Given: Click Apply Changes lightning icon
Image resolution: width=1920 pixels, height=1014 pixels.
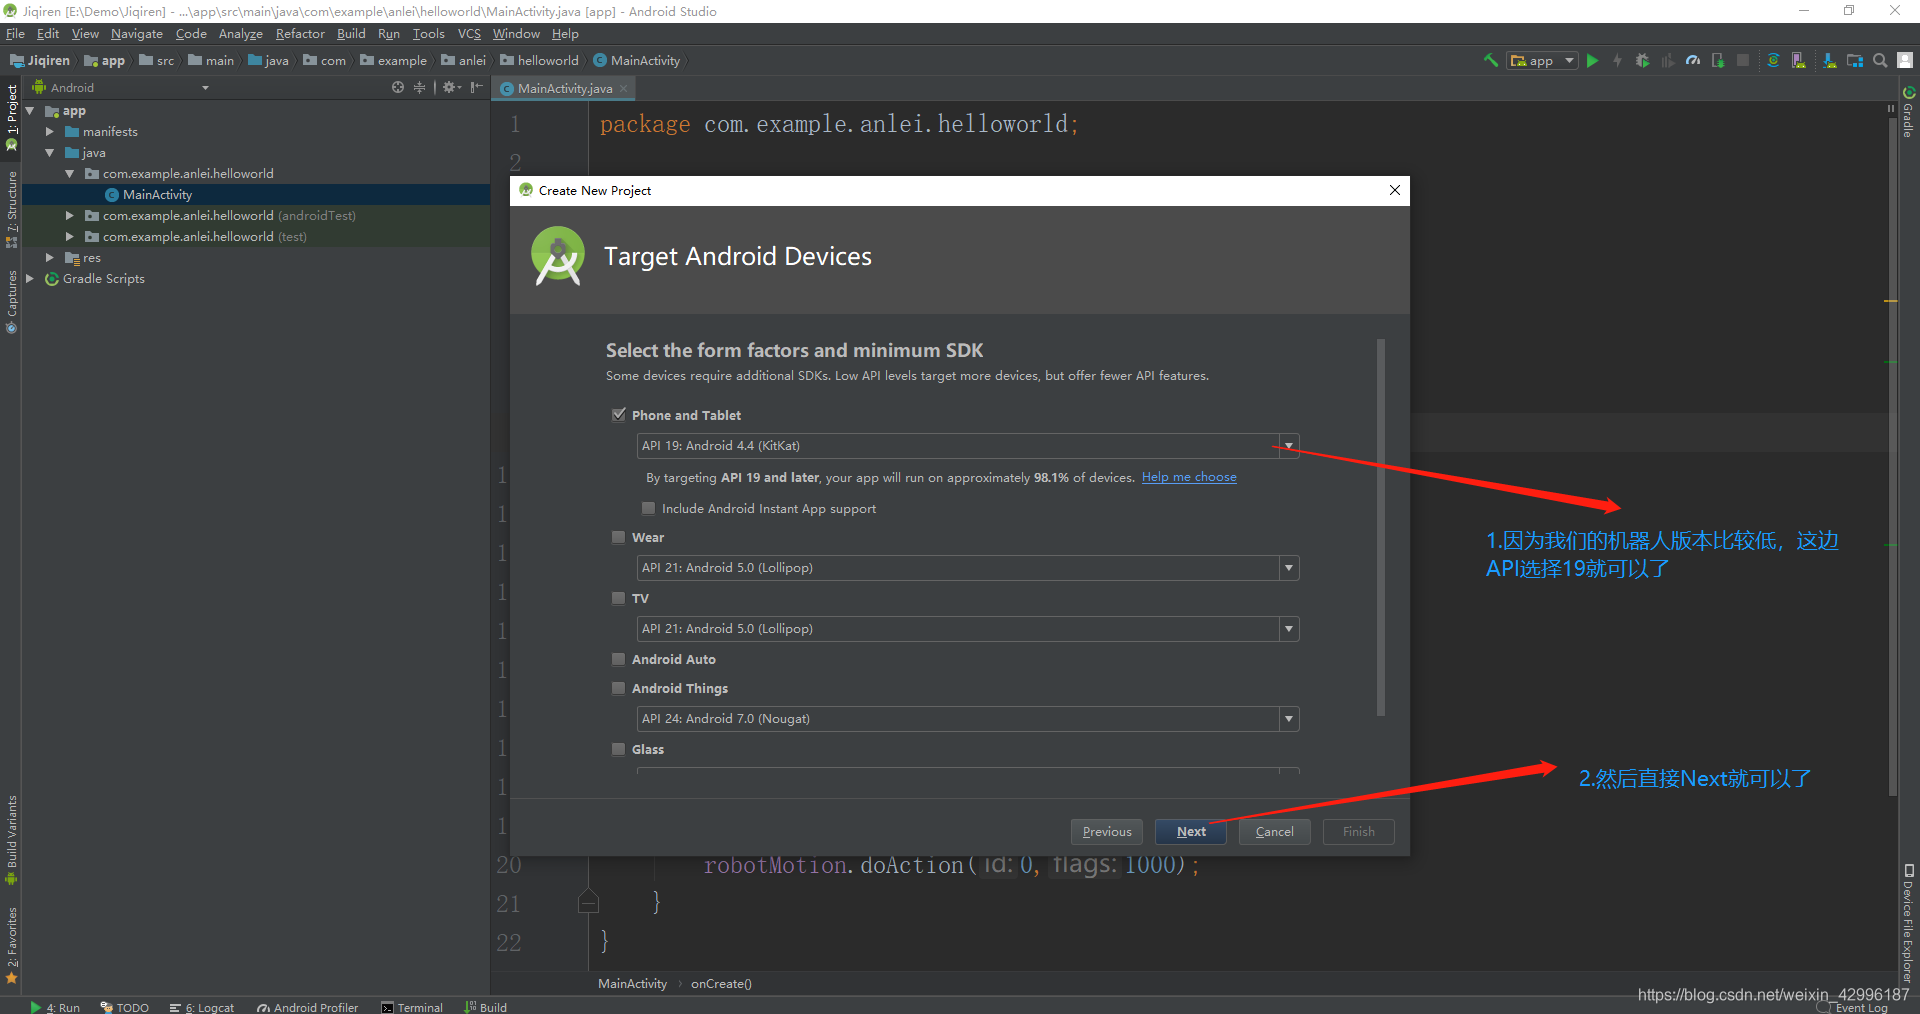Looking at the screenshot, I should point(1617,60).
